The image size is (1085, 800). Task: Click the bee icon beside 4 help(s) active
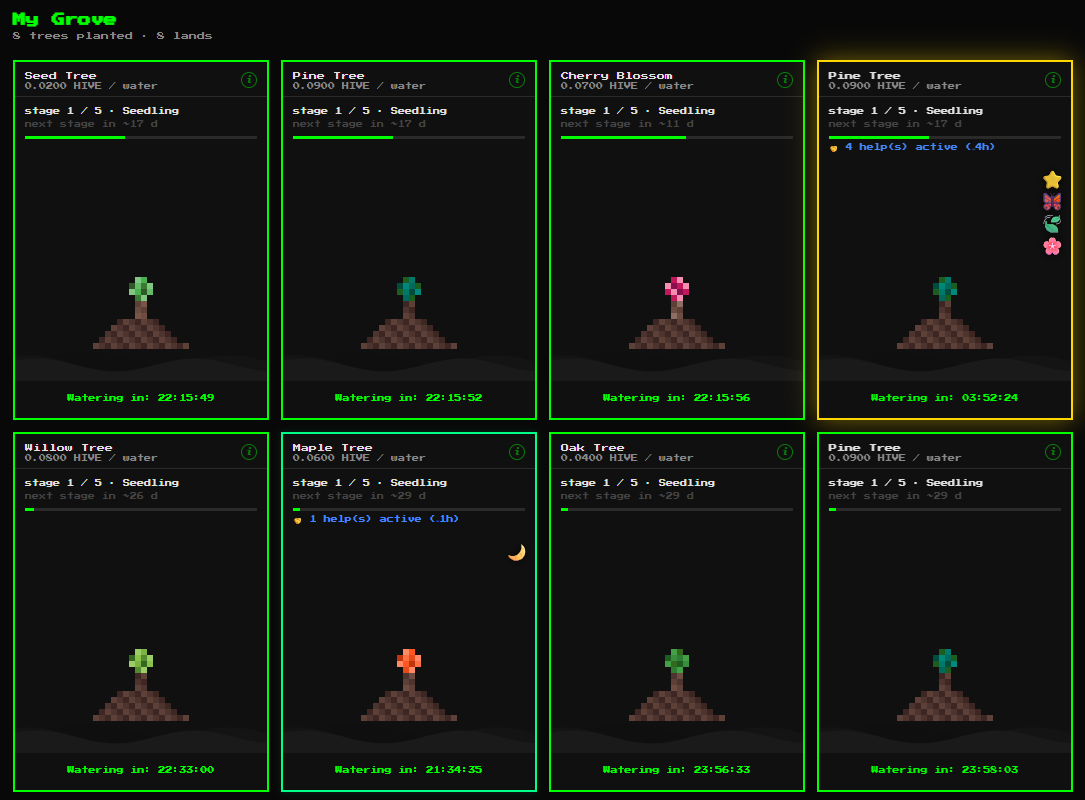click(x=834, y=147)
